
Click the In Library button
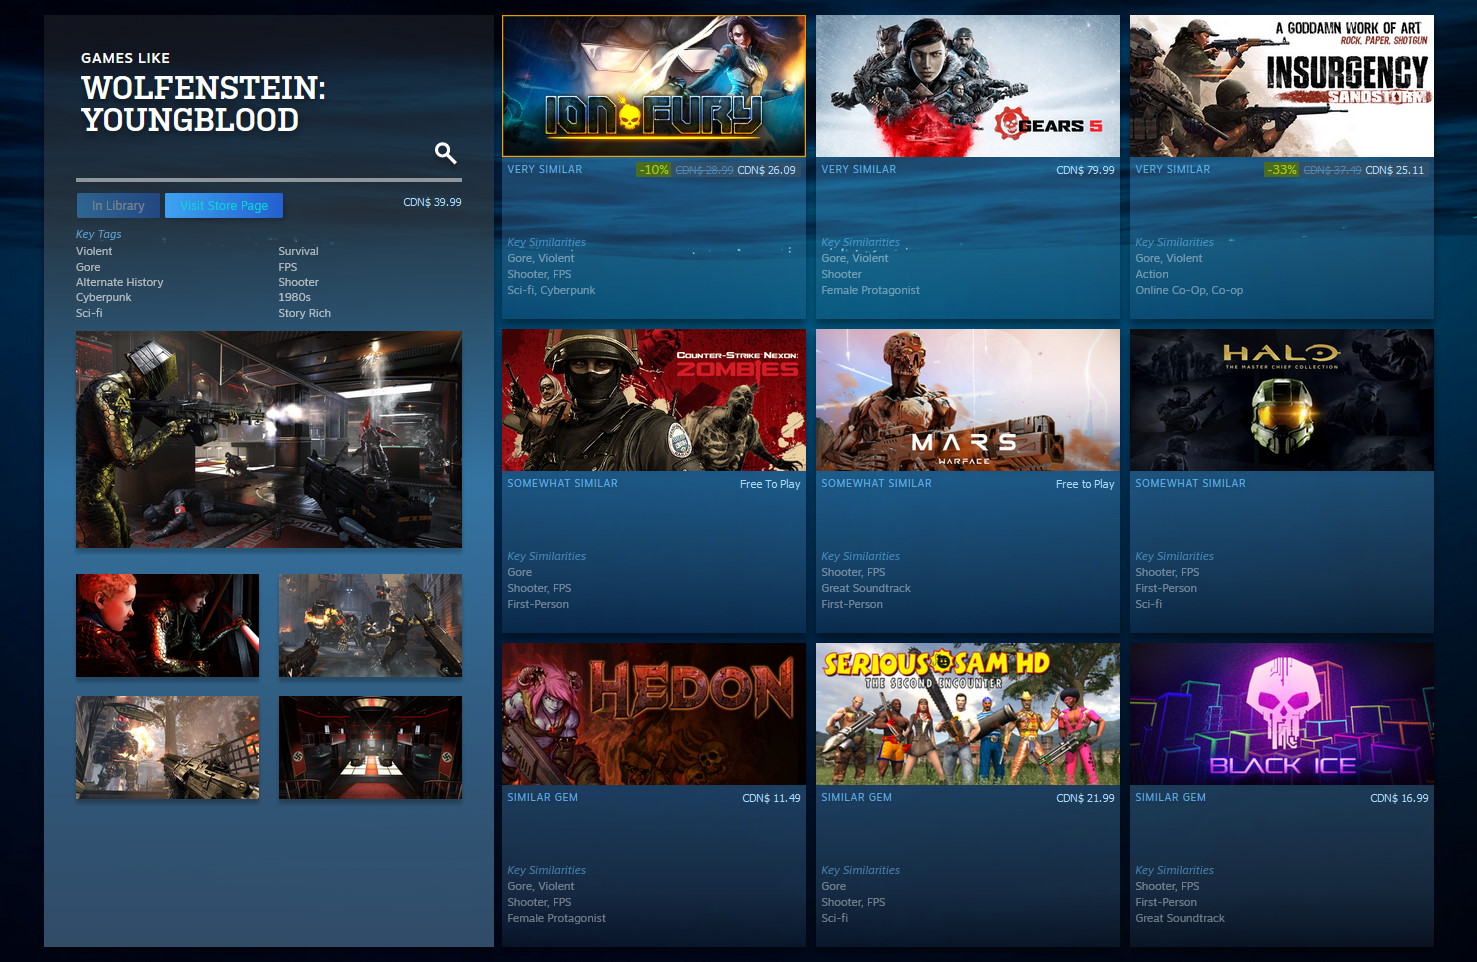click(x=118, y=206)
